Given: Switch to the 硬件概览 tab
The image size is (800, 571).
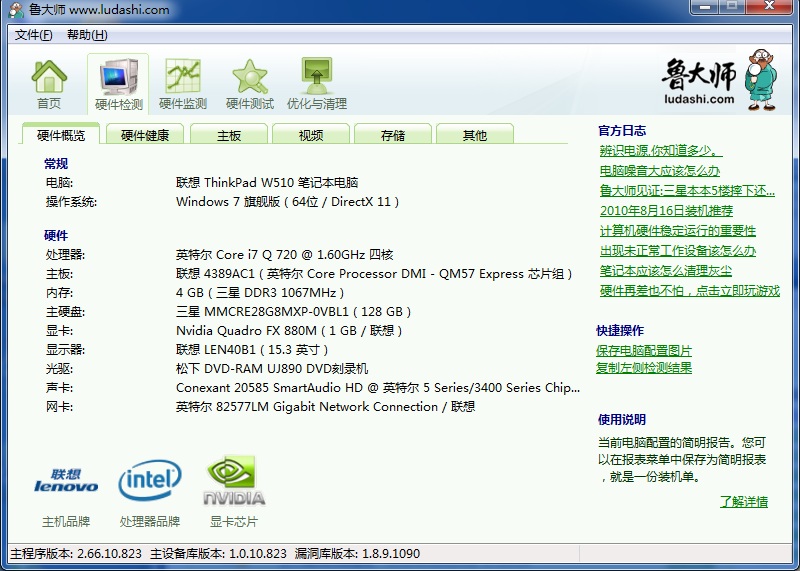Looking at the screenshot, I should pos(61,135).
